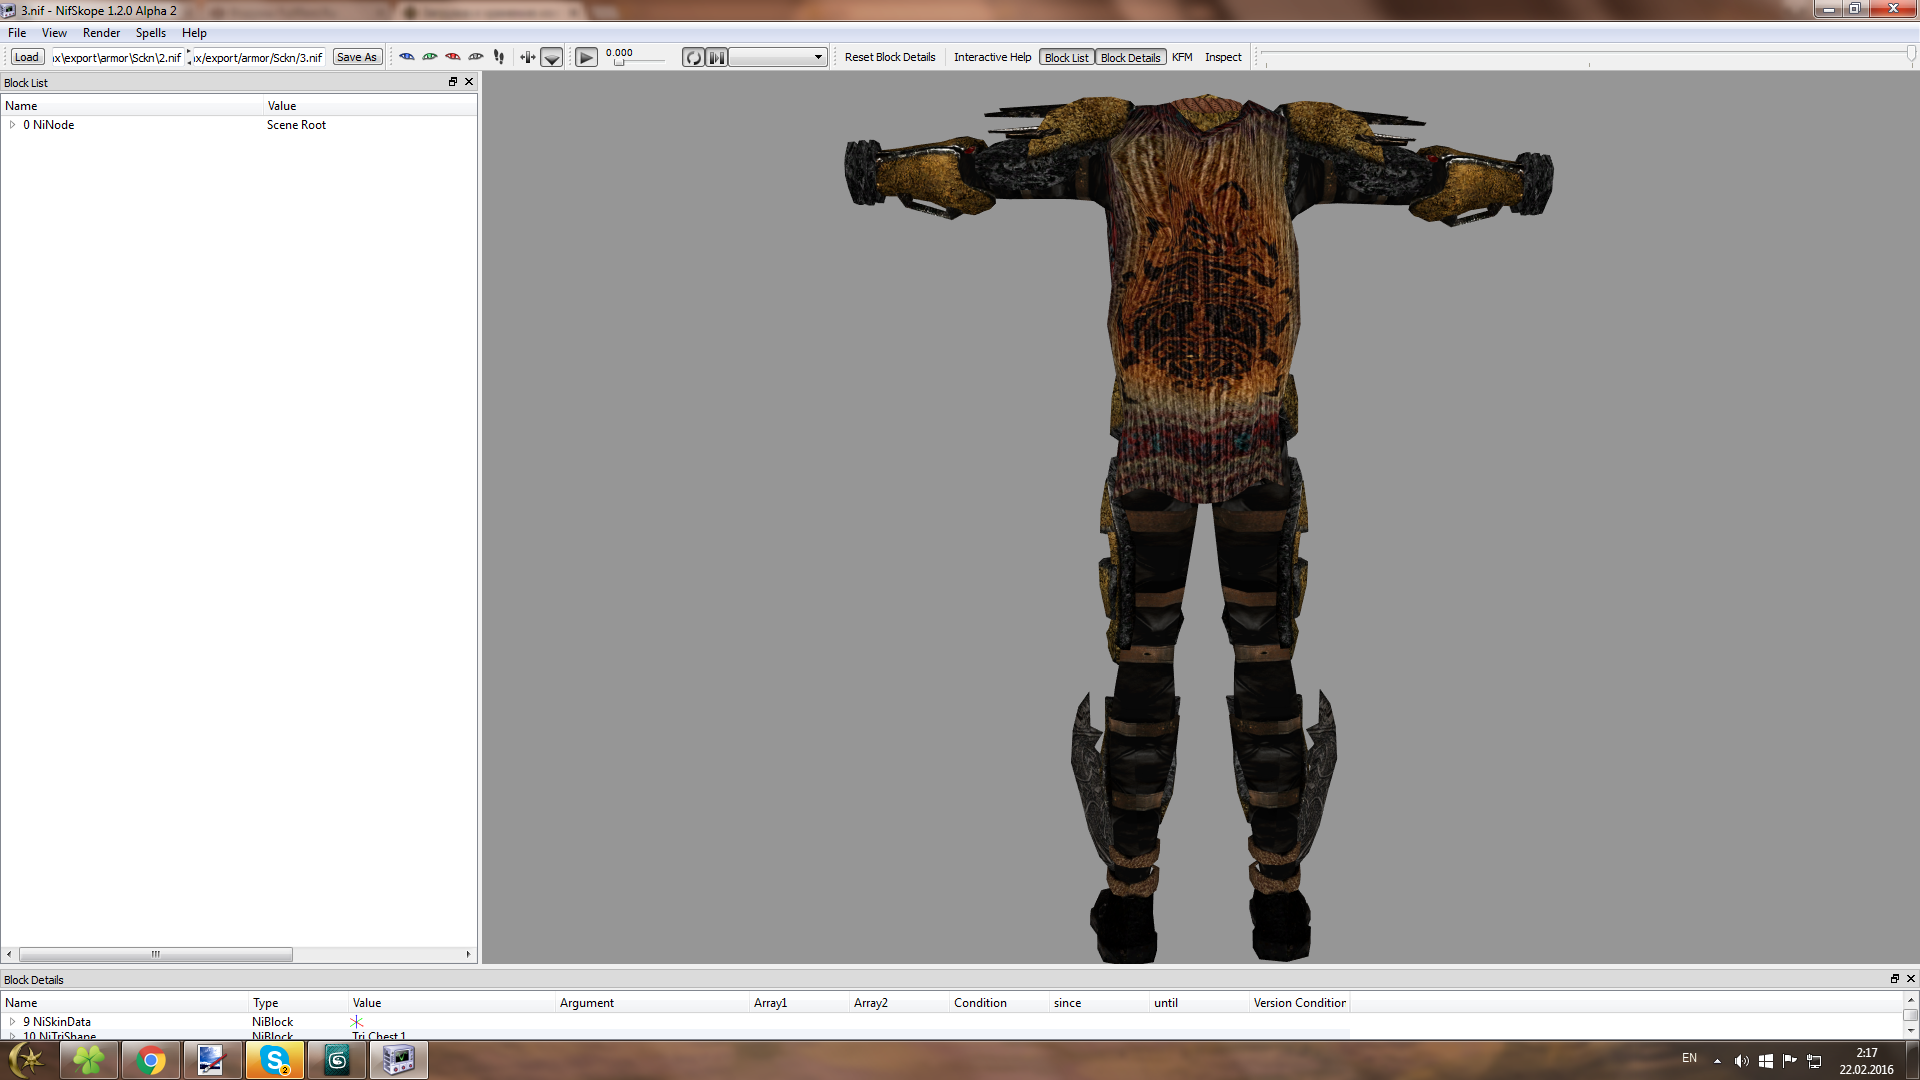
Task: Float the Block List panel
Action: click(x=453, y=82)
